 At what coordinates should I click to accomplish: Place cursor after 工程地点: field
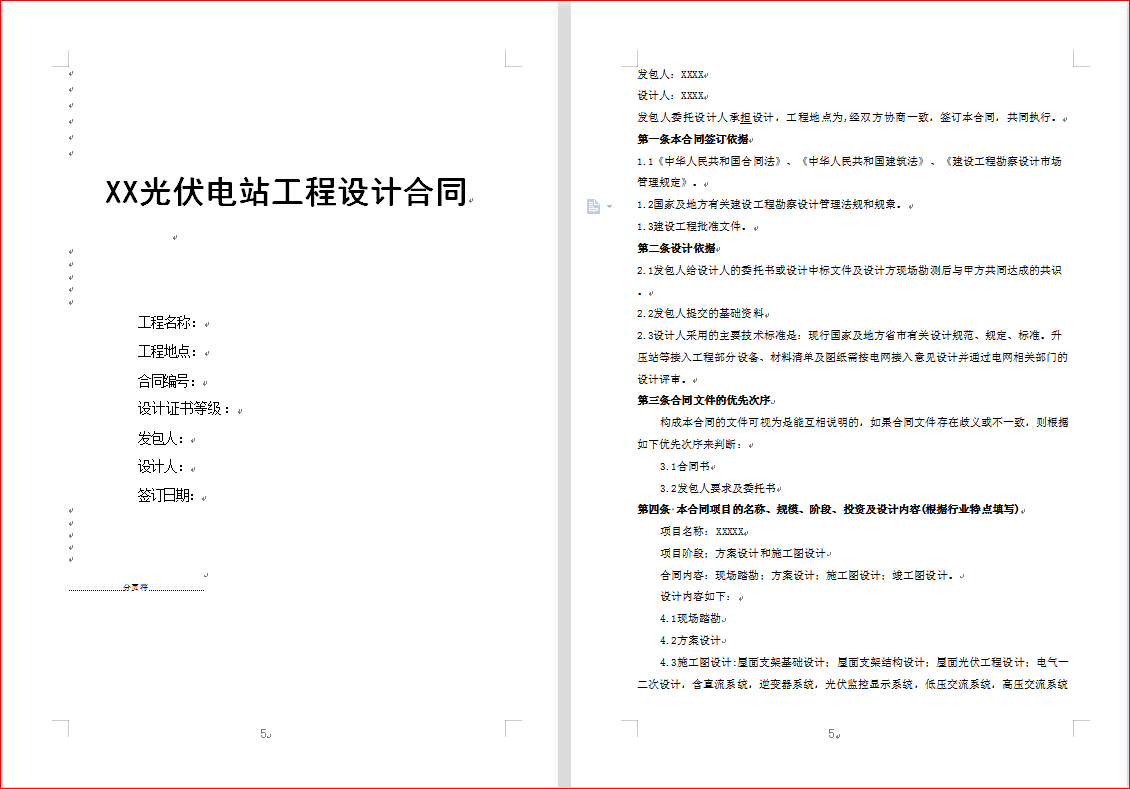(x=204, y=352)
